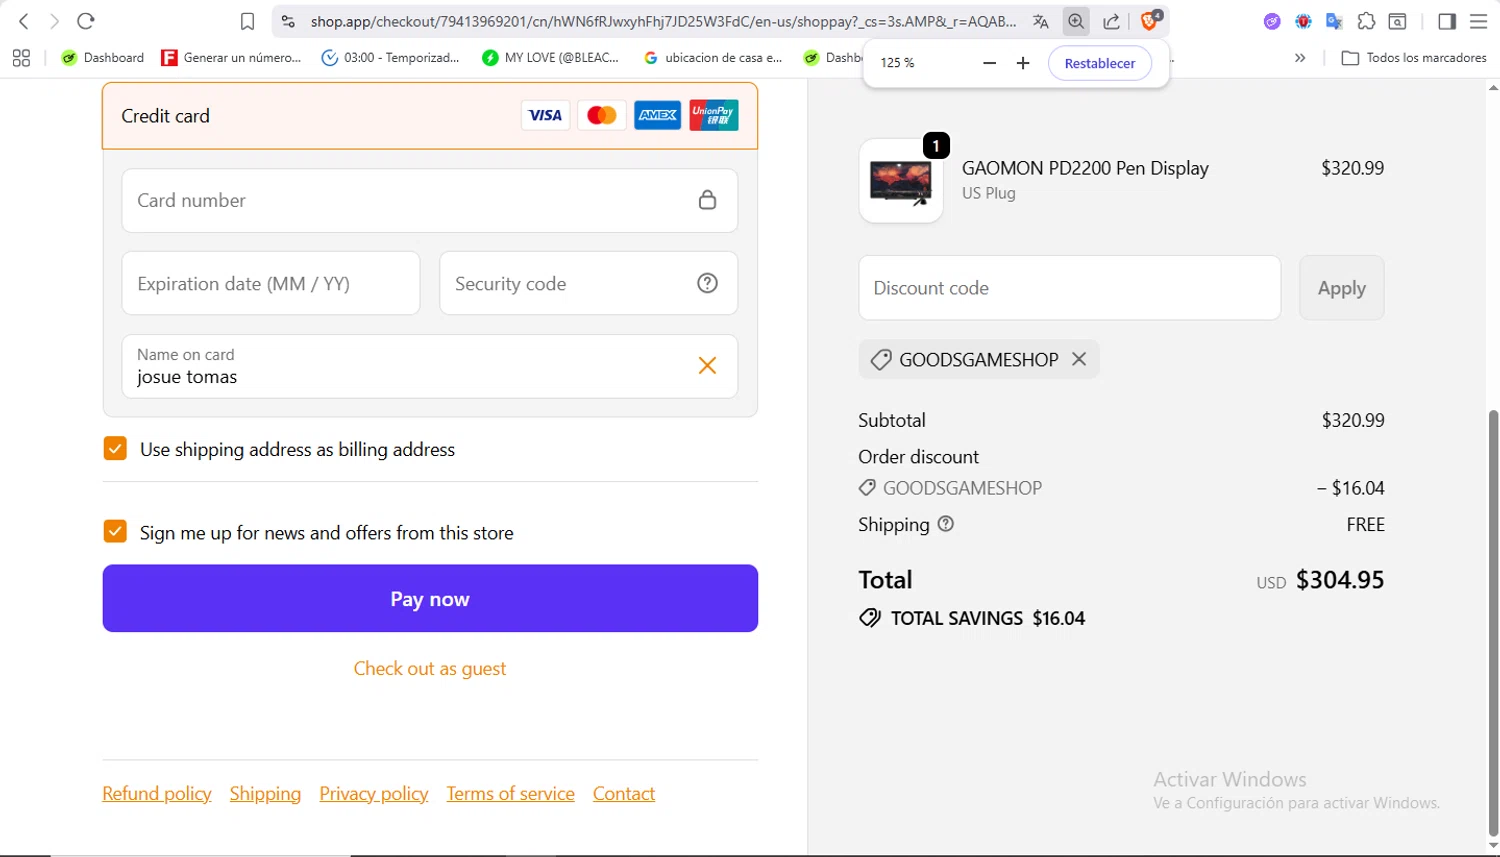The height and width of the screenshot is (857, 1500).
Task: Click 'Check out as guest' link
Action: pos(430,668)
